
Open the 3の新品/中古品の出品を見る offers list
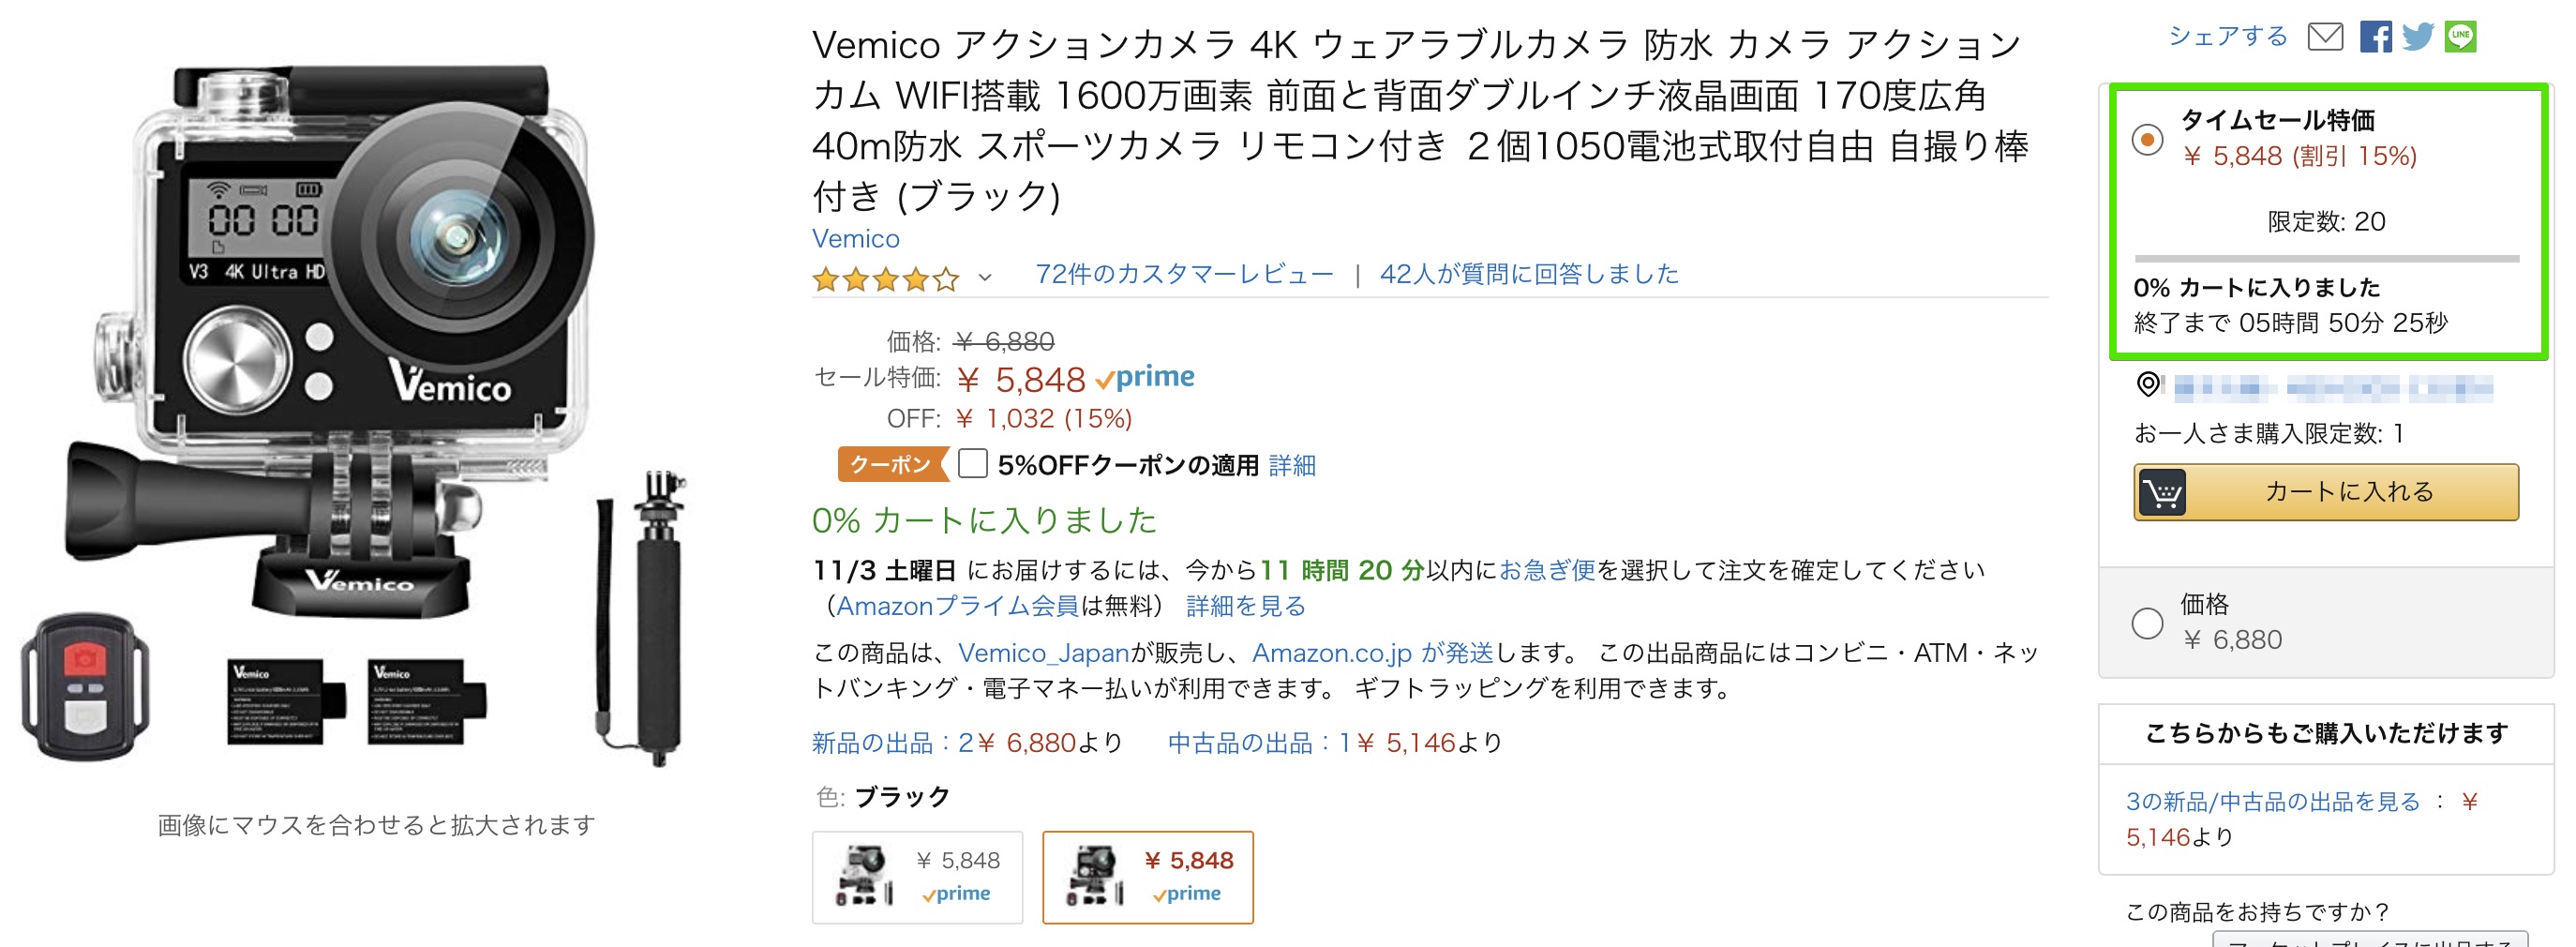(2272, 801)
